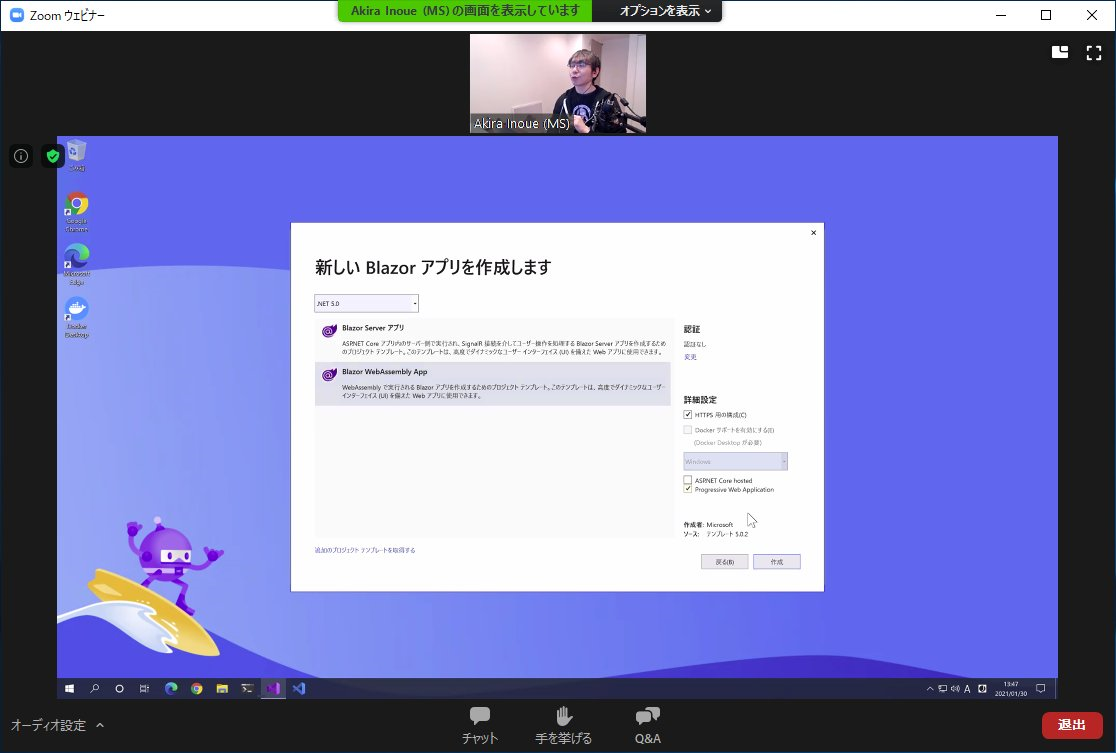Open the taskbar clock and date

pyautogui.click(x=1011, y=688)
